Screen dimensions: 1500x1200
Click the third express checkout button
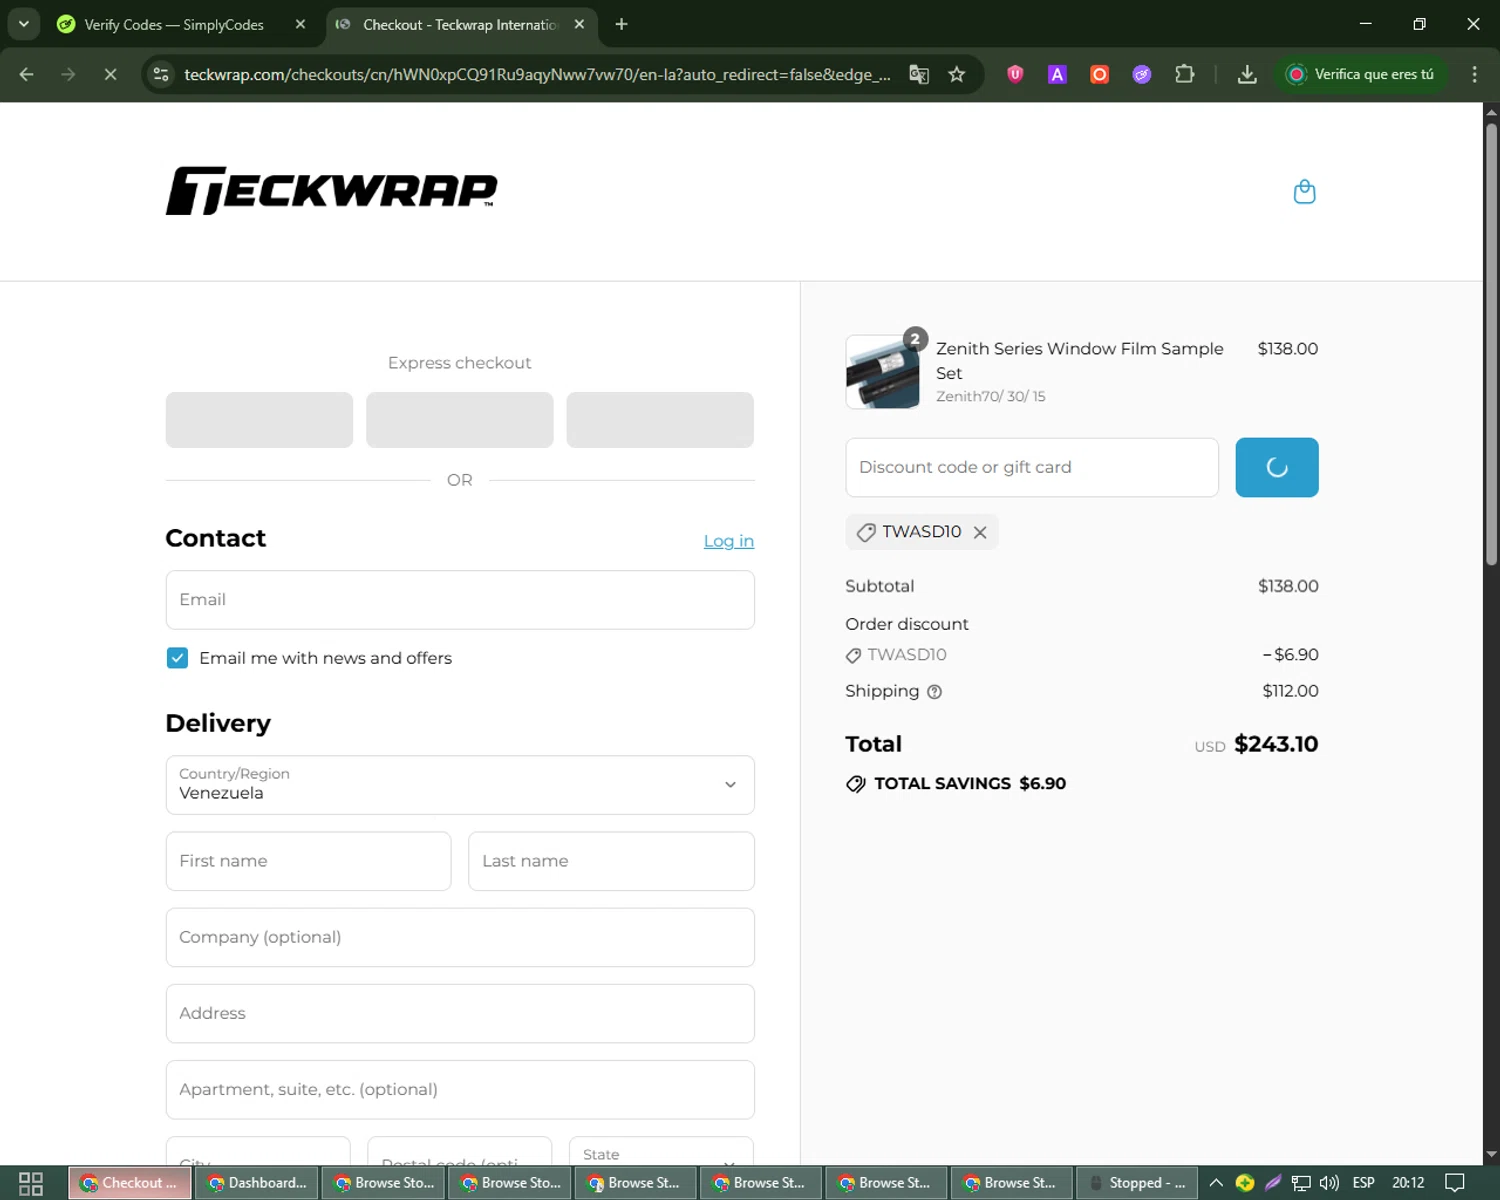[660, 420]
